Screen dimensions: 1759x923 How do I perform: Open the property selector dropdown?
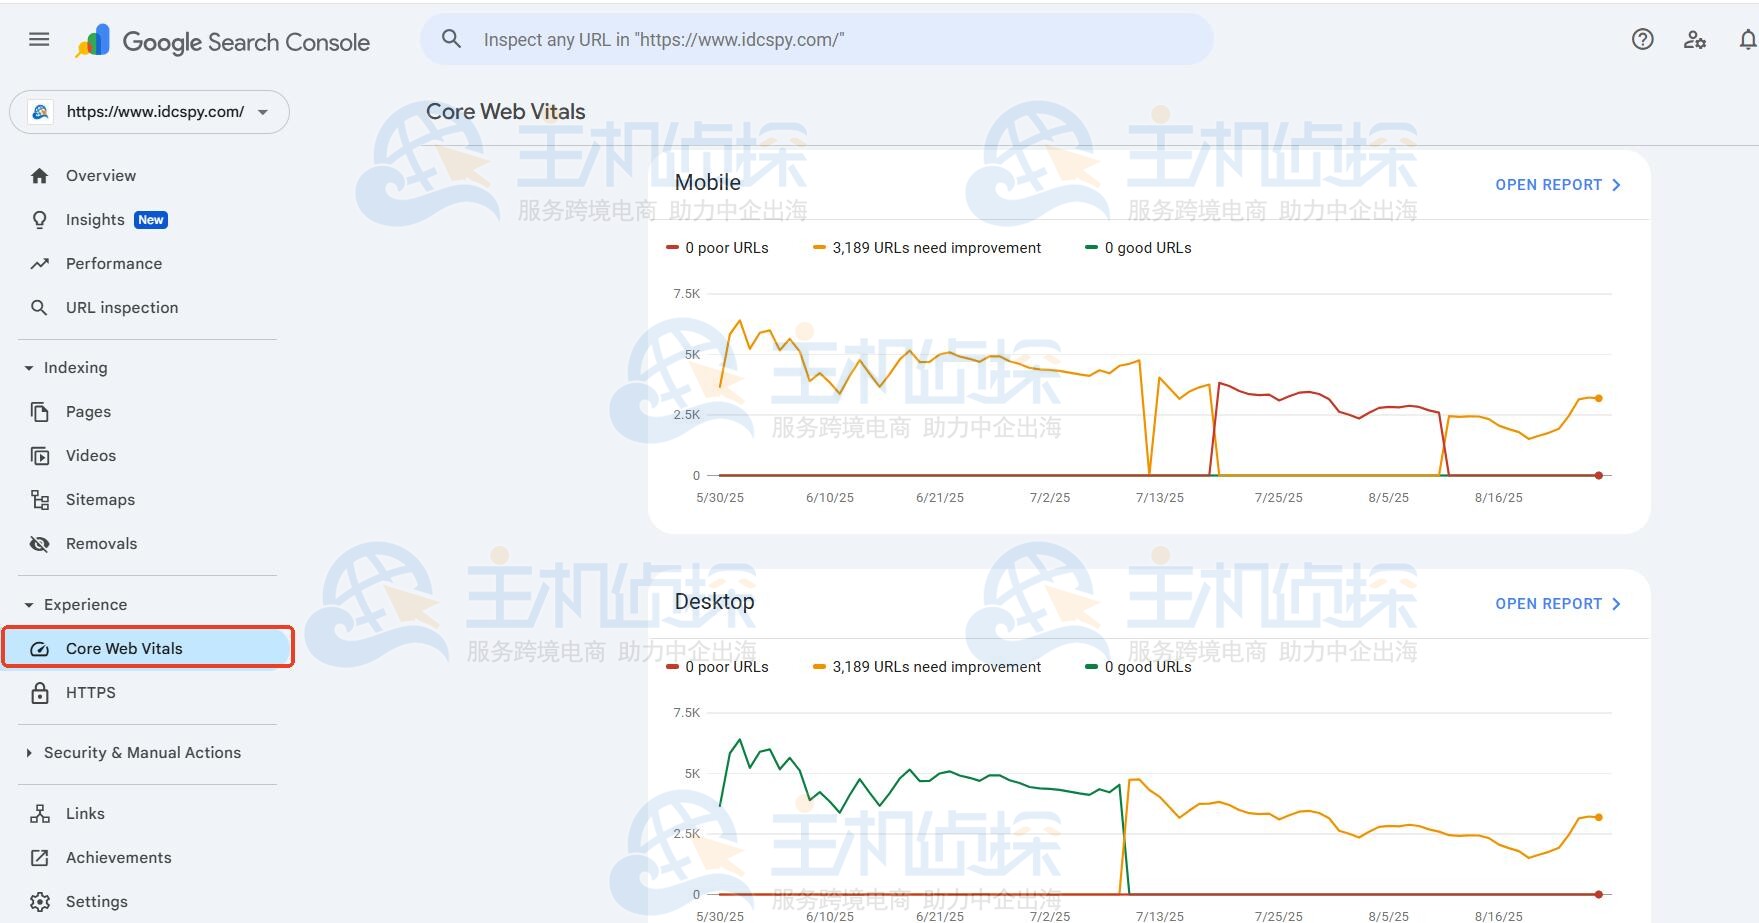(x=262, y=112)
